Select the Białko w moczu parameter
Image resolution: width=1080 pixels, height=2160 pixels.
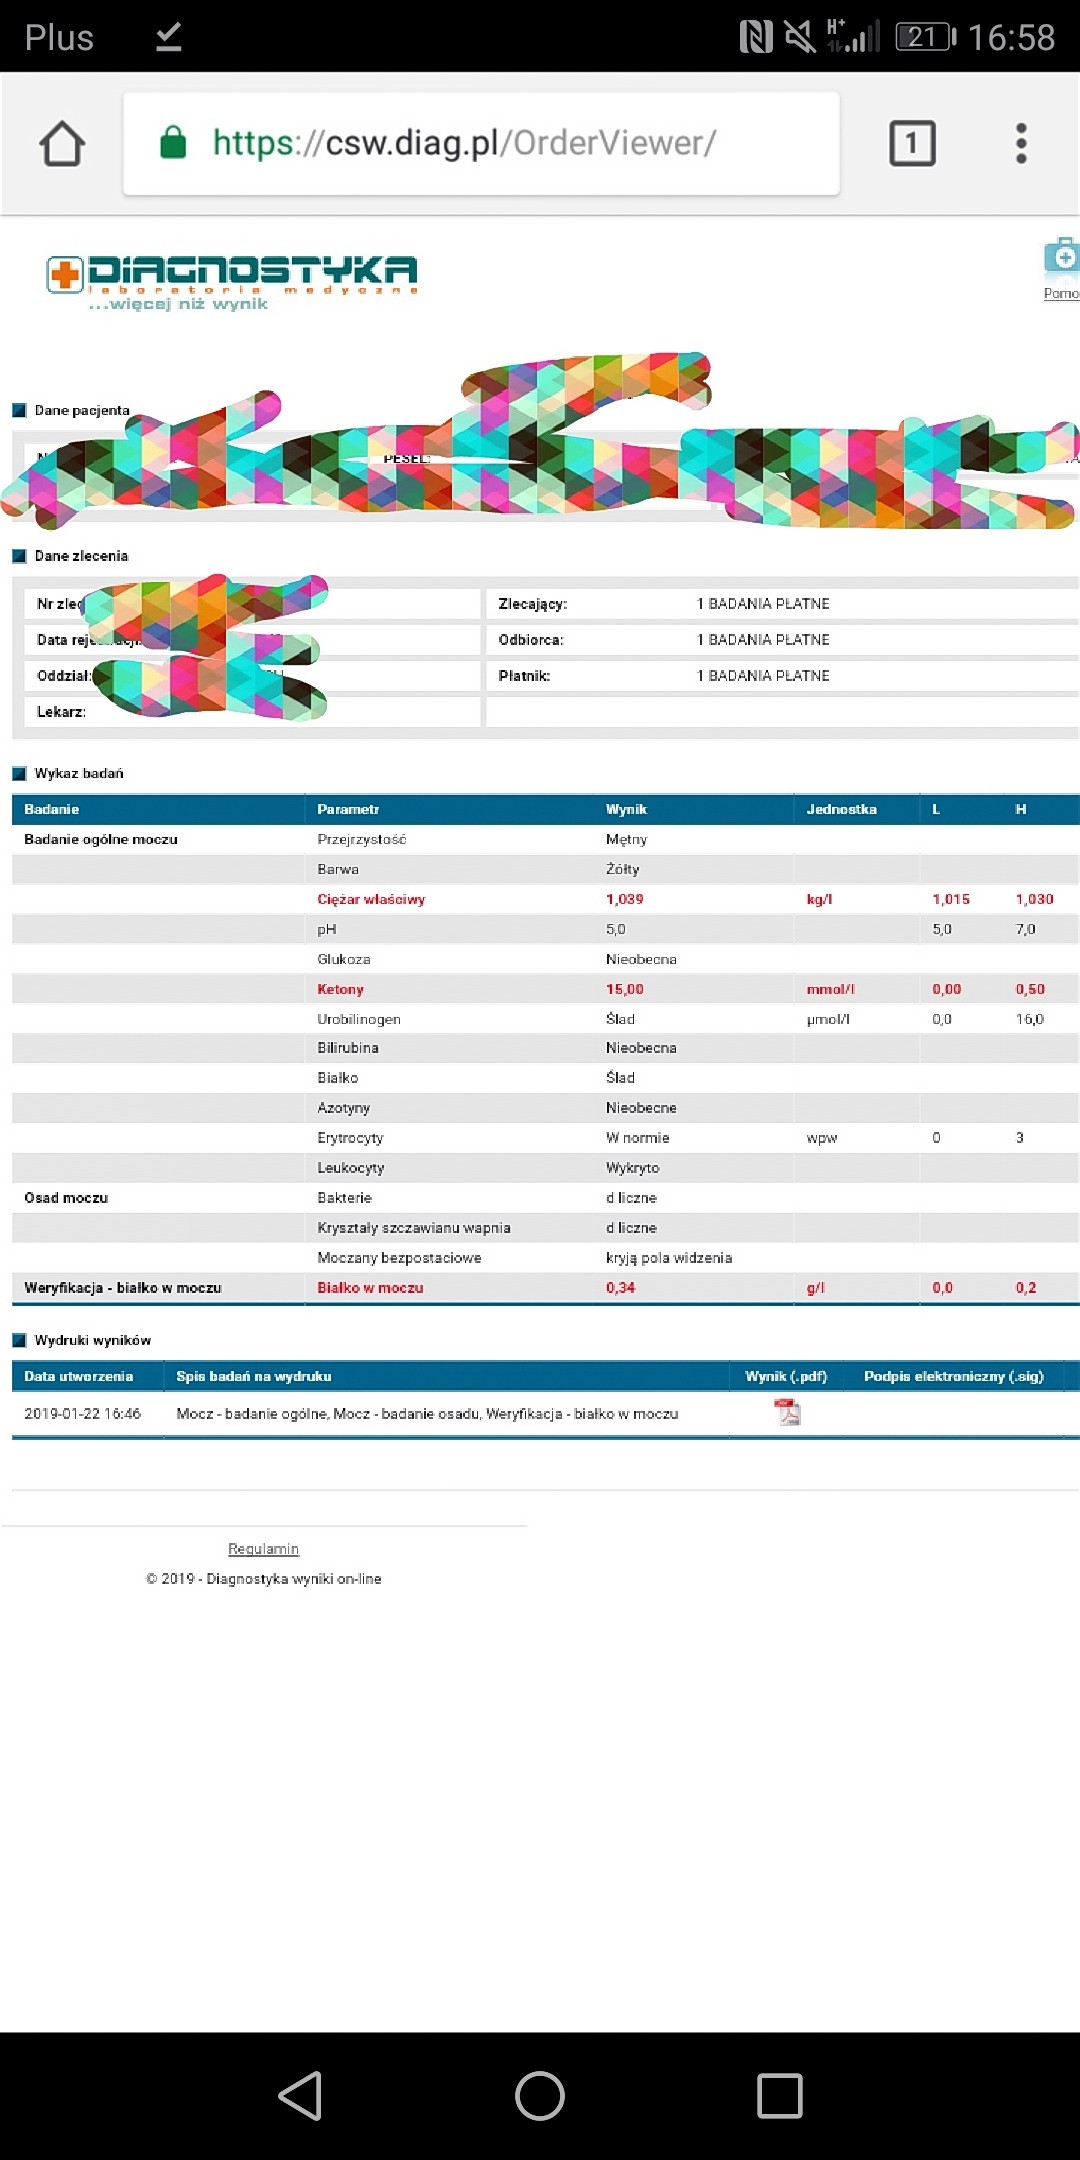coord(370,1288)
